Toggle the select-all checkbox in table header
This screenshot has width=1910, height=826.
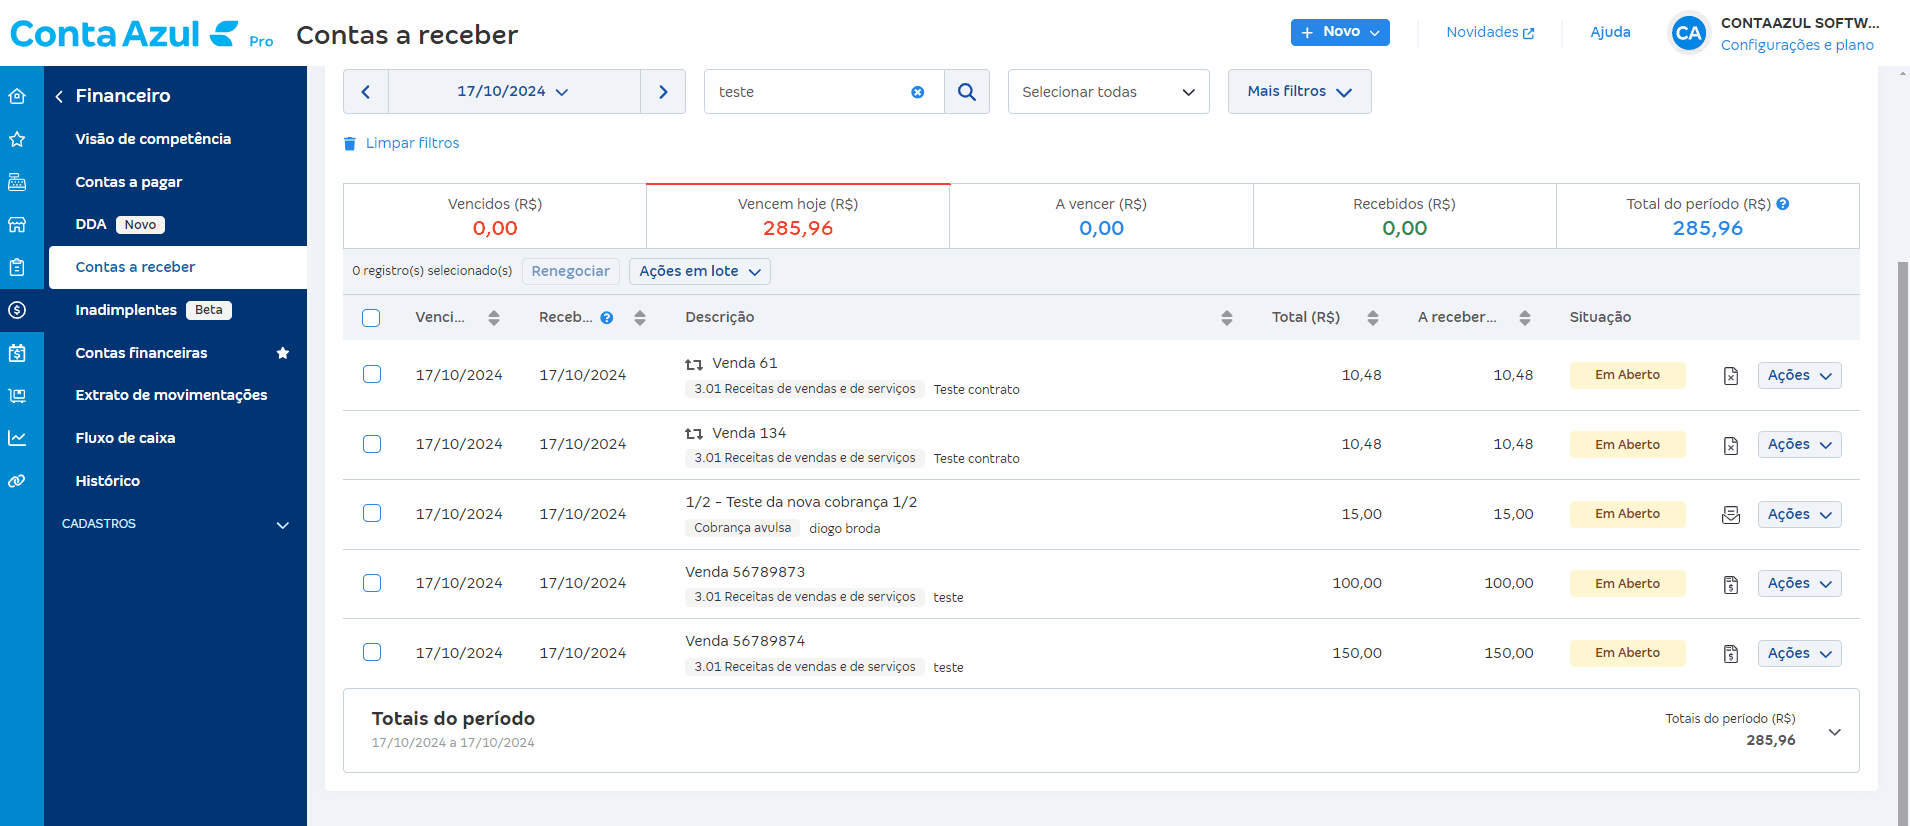(x=371, y=318)
